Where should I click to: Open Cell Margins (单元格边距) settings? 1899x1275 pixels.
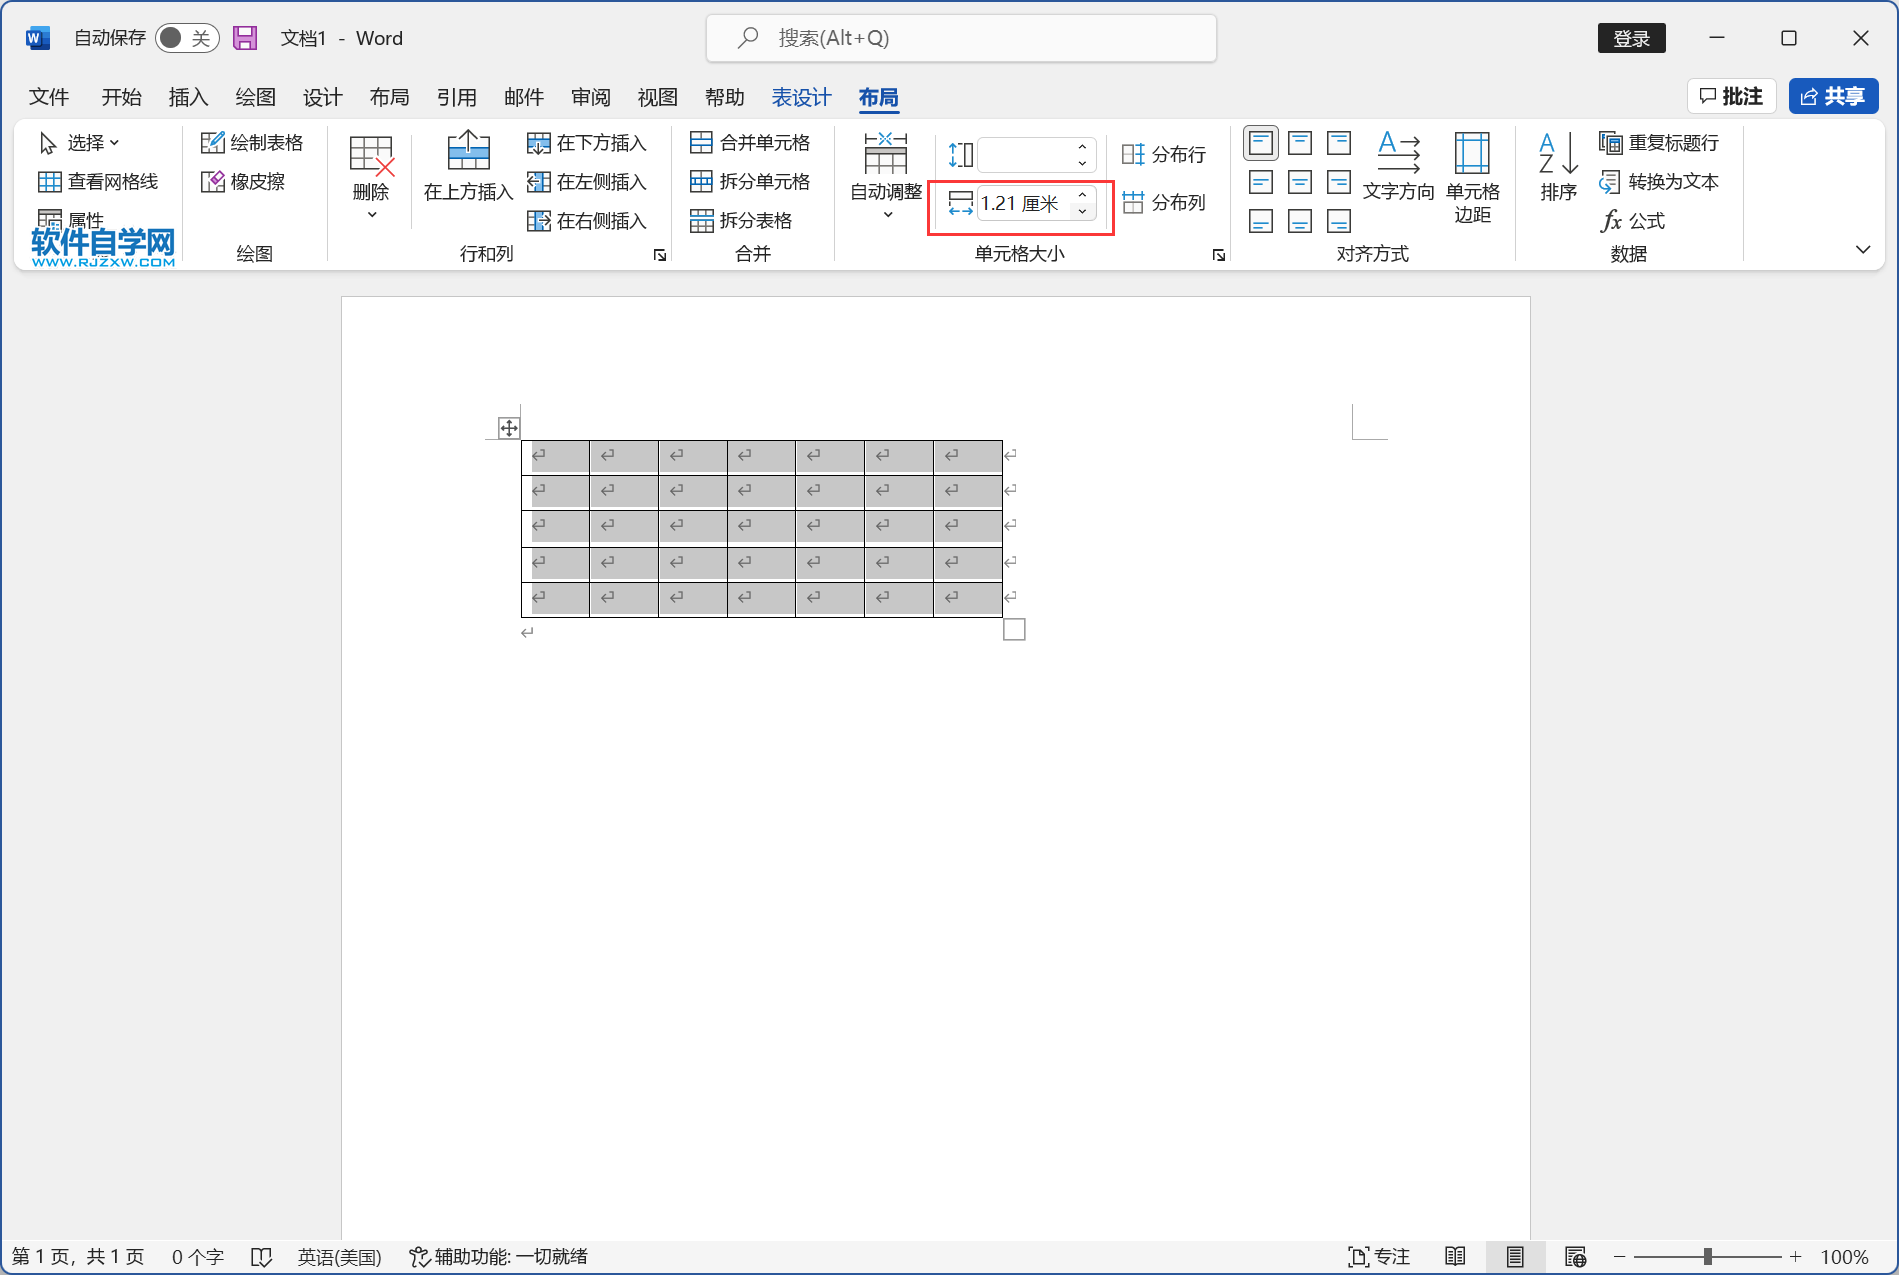[x=1472, y=180]
